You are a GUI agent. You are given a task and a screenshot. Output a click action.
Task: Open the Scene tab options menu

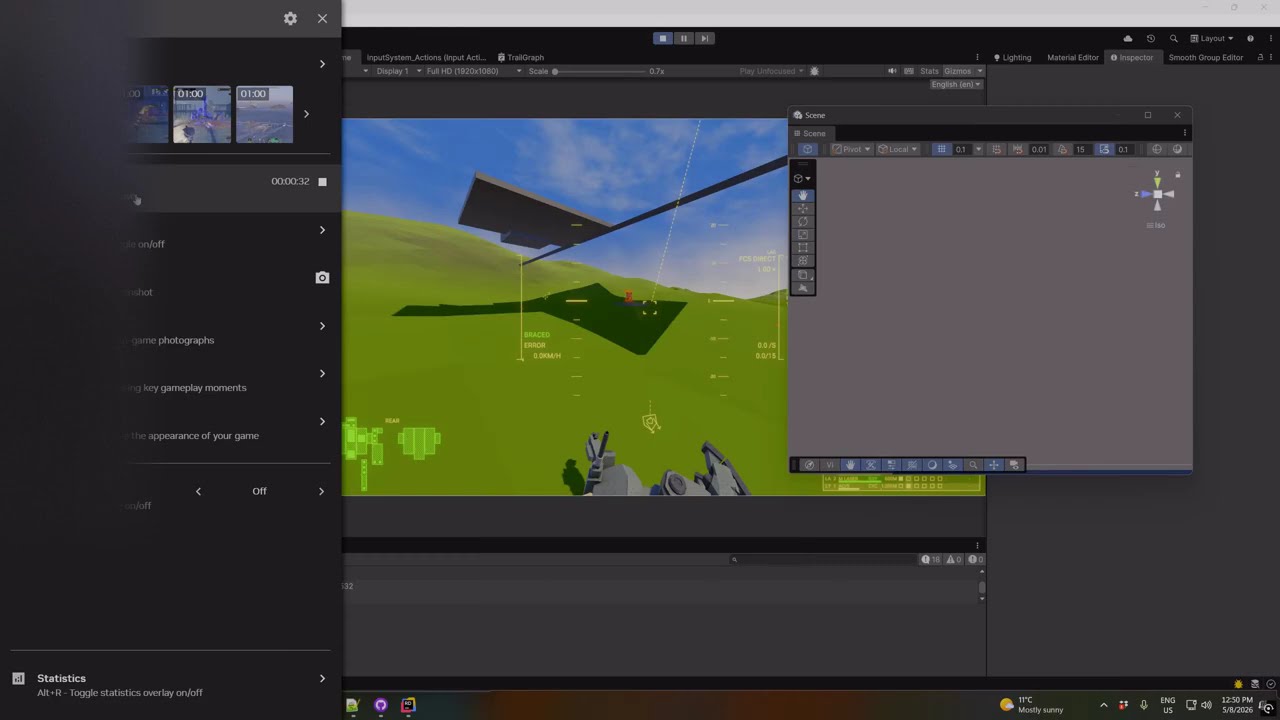(x=1184, y=133)
